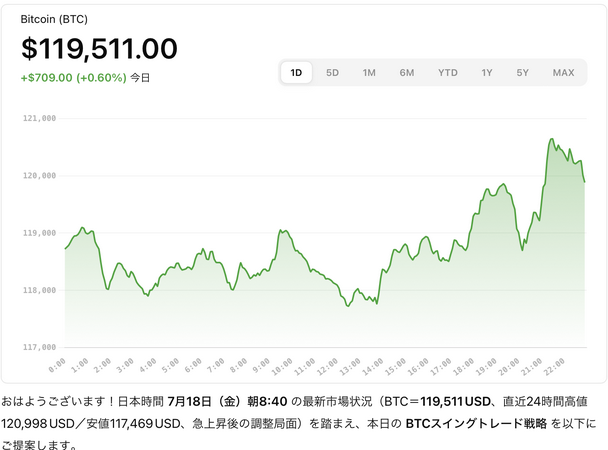The image size is (608, 450).
Task: Select the YTD range tab
Action: point(448,72)
